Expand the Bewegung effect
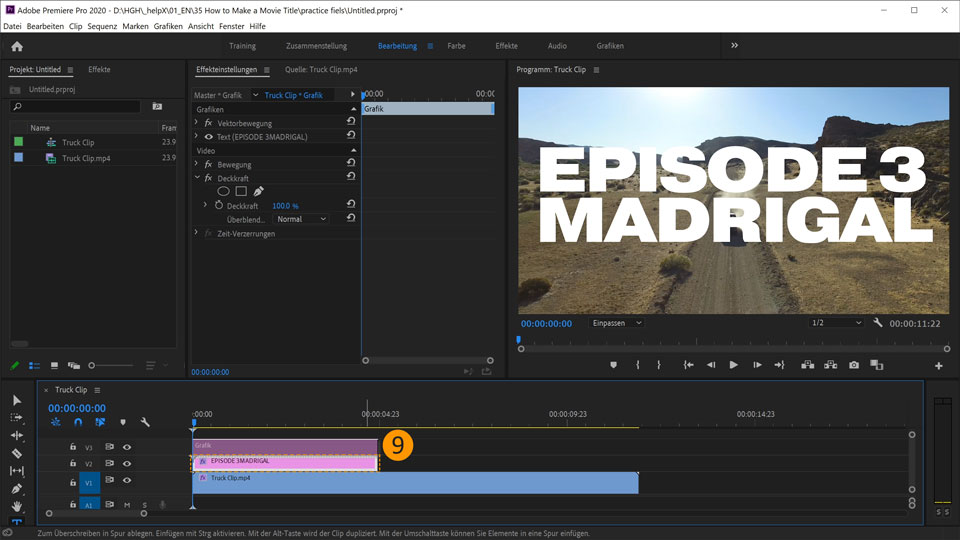The height and width of the screenshot is (540, 960). 197,163
